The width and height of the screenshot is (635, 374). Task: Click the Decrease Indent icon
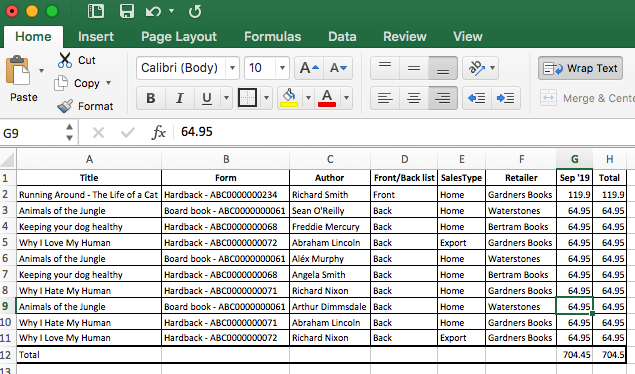pyautogui.click(x=476, y=98)
